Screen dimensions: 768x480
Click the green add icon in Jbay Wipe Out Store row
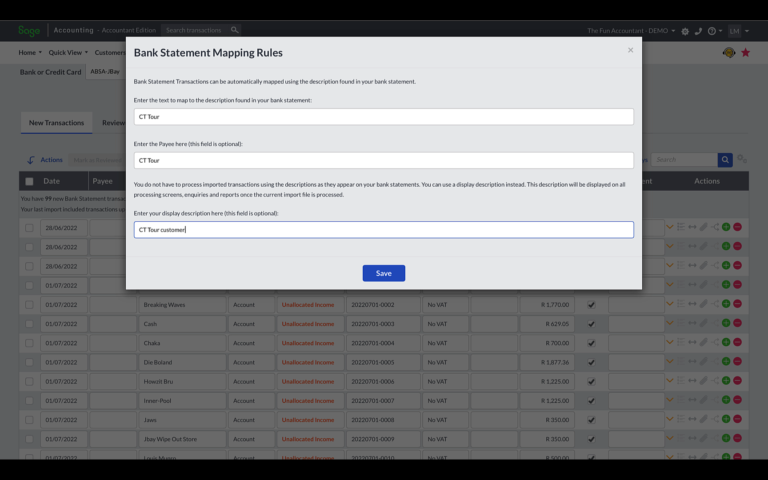[x=726, y=438]
